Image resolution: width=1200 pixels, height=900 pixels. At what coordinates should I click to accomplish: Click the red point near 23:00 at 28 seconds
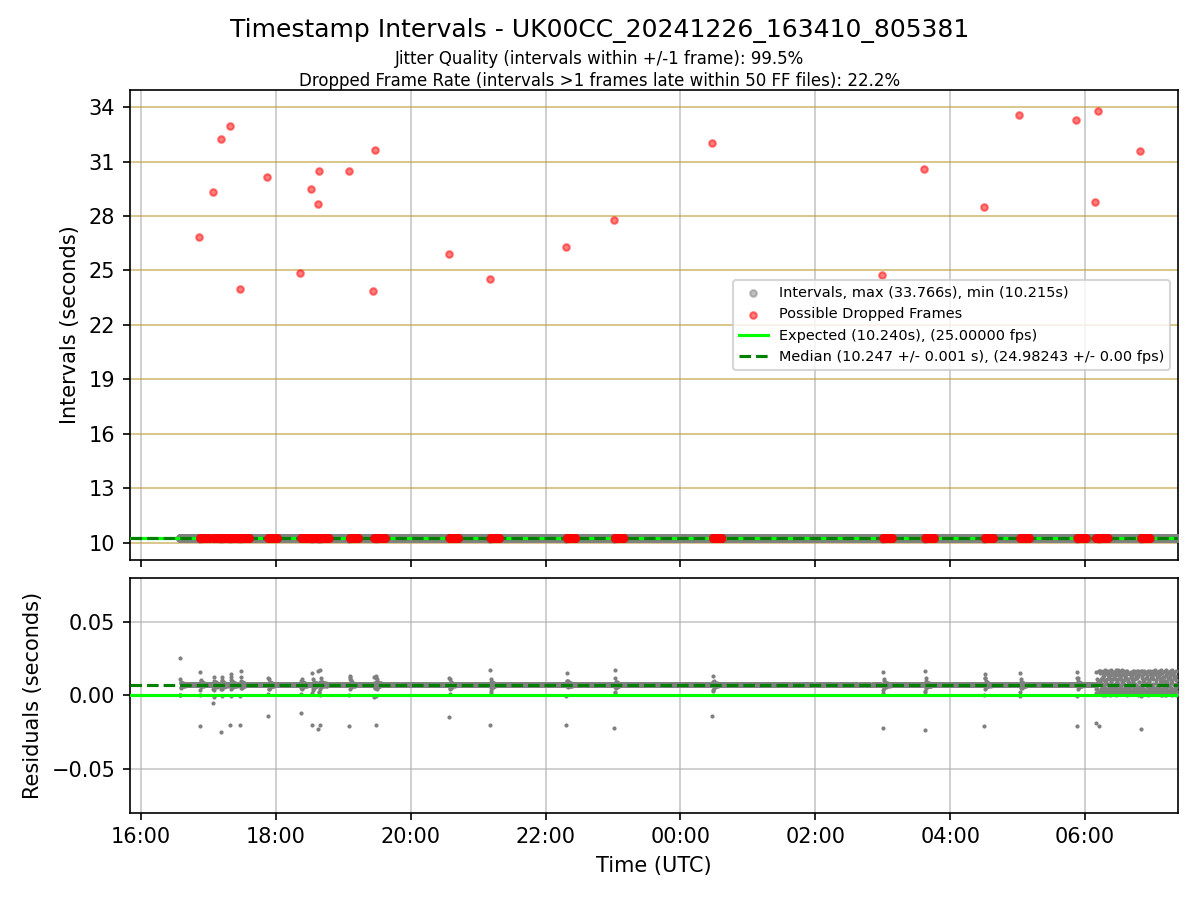click(614, 220)
